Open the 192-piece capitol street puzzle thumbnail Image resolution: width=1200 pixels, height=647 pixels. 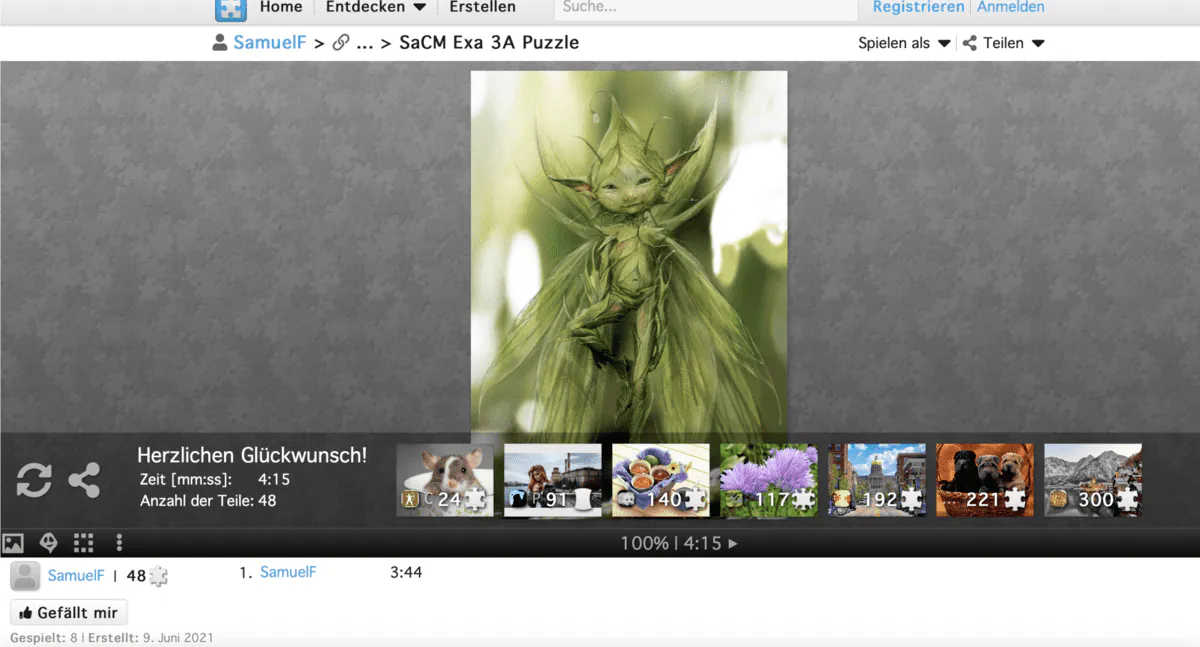click(877, 480)
